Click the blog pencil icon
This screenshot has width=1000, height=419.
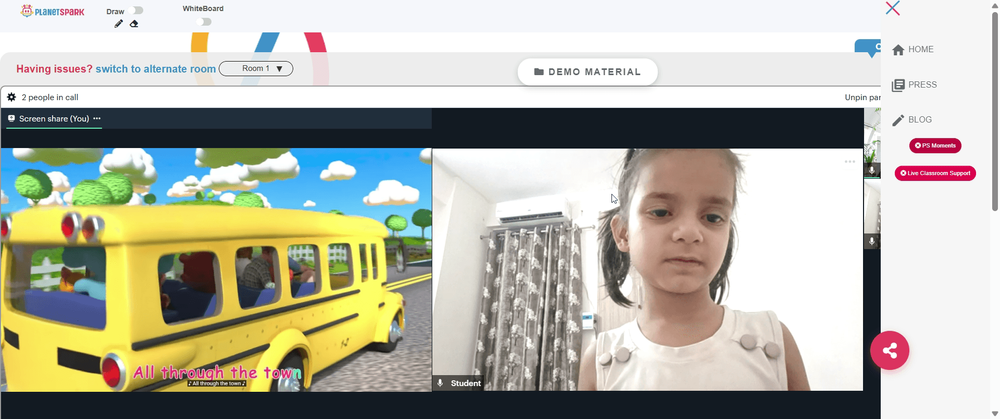coord(898,120)
